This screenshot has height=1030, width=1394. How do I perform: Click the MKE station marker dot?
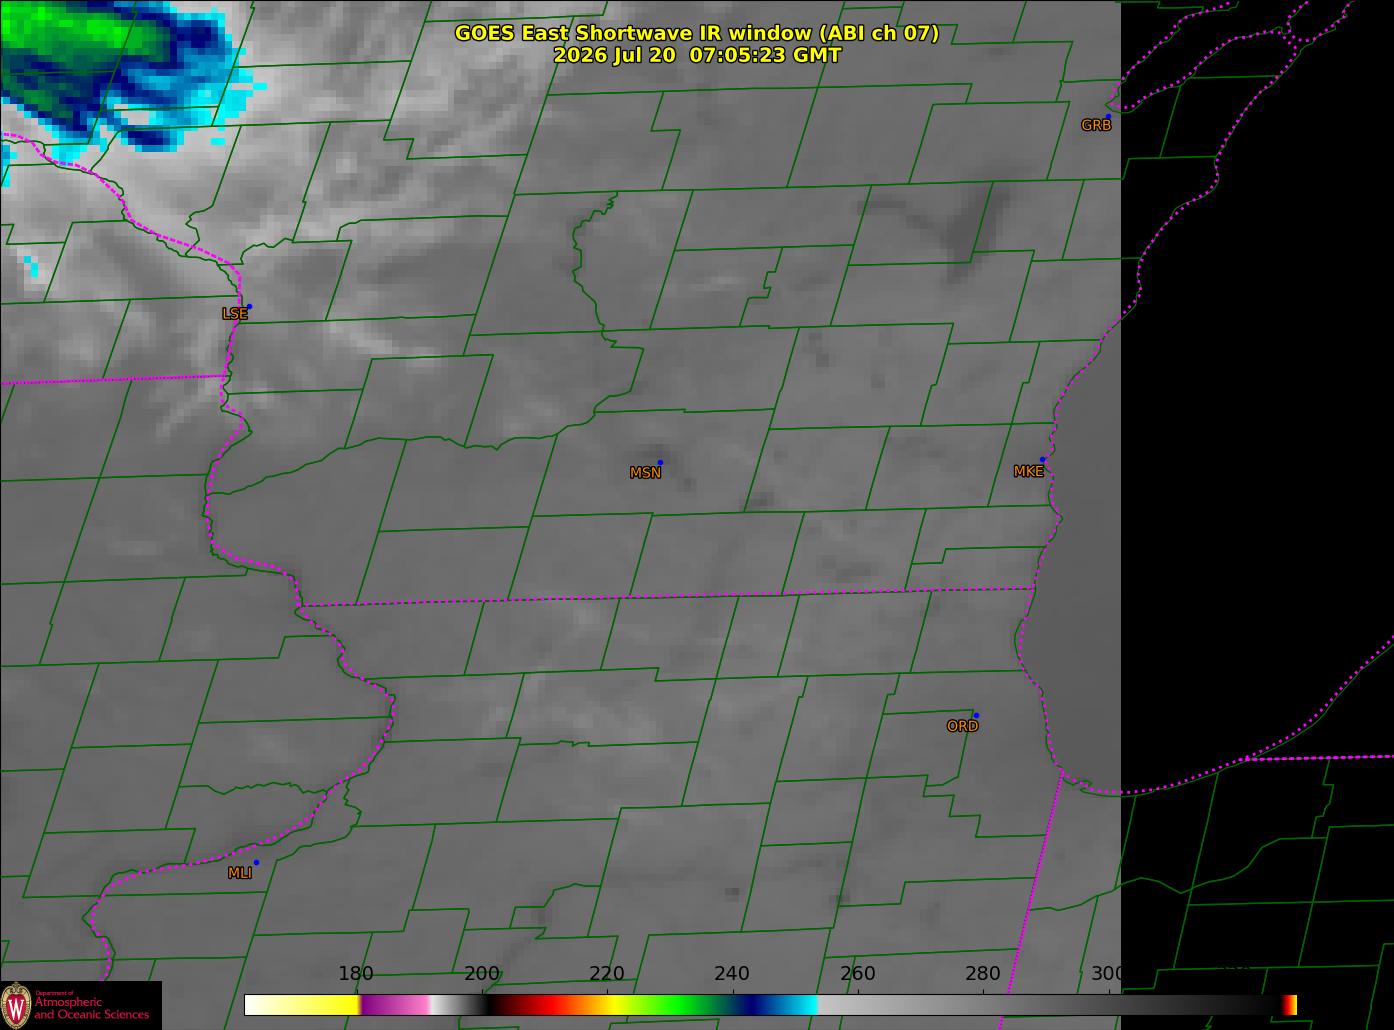1042,460
